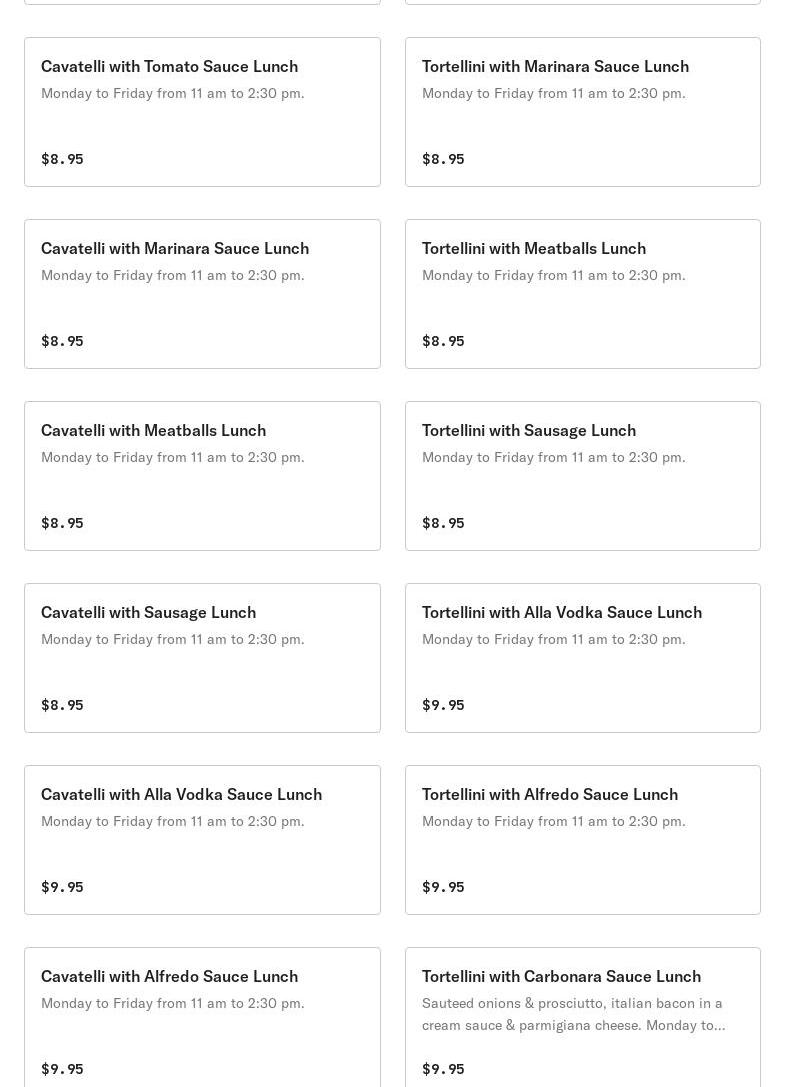Click $8.95 price under Cavatelli Tomato Sauce
Image resolution: width=785 pixels, height=1087 pixels.
62,159
